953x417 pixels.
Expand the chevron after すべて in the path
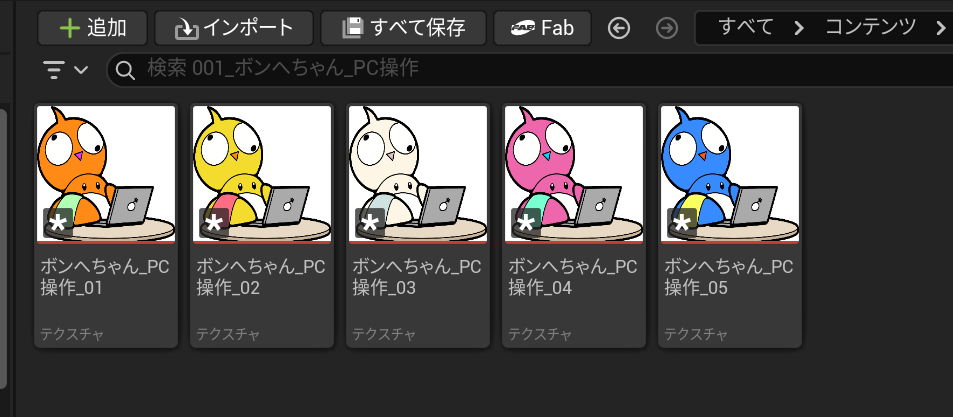[799, 28]
